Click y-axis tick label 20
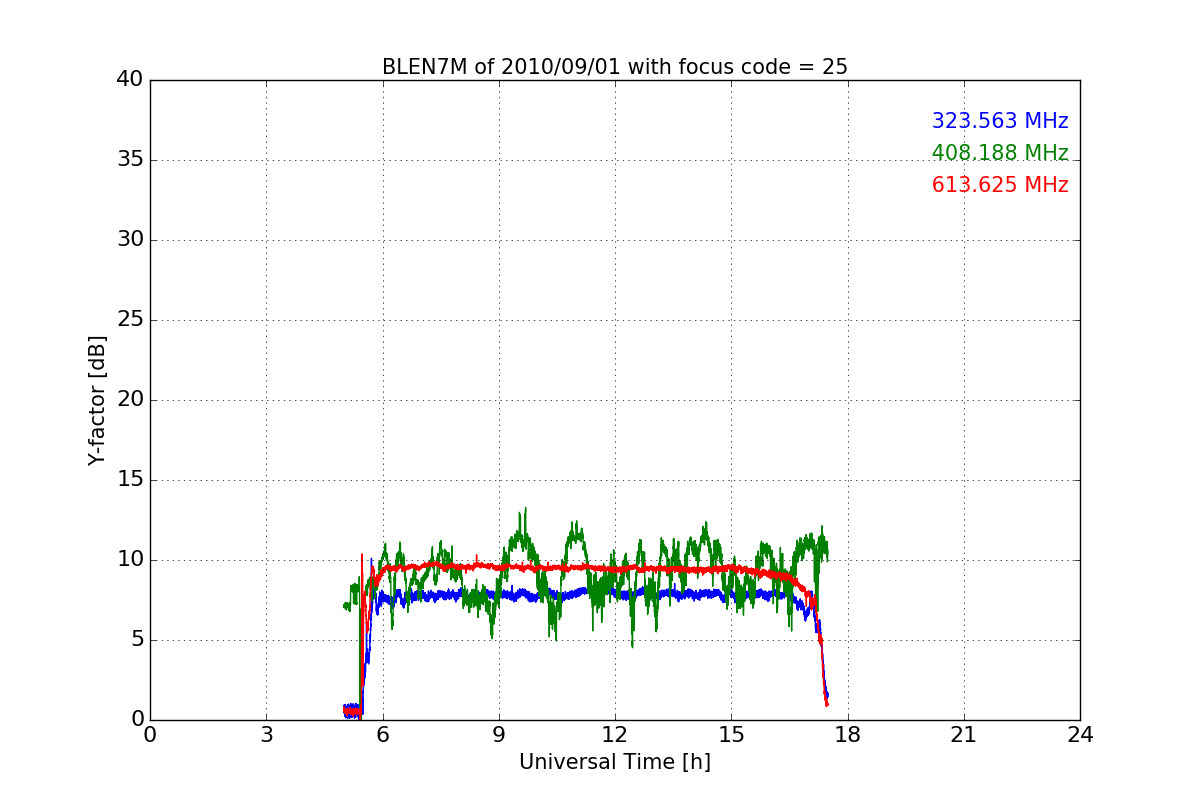Screen dimensions: 1200x800 tap(129, 400)
